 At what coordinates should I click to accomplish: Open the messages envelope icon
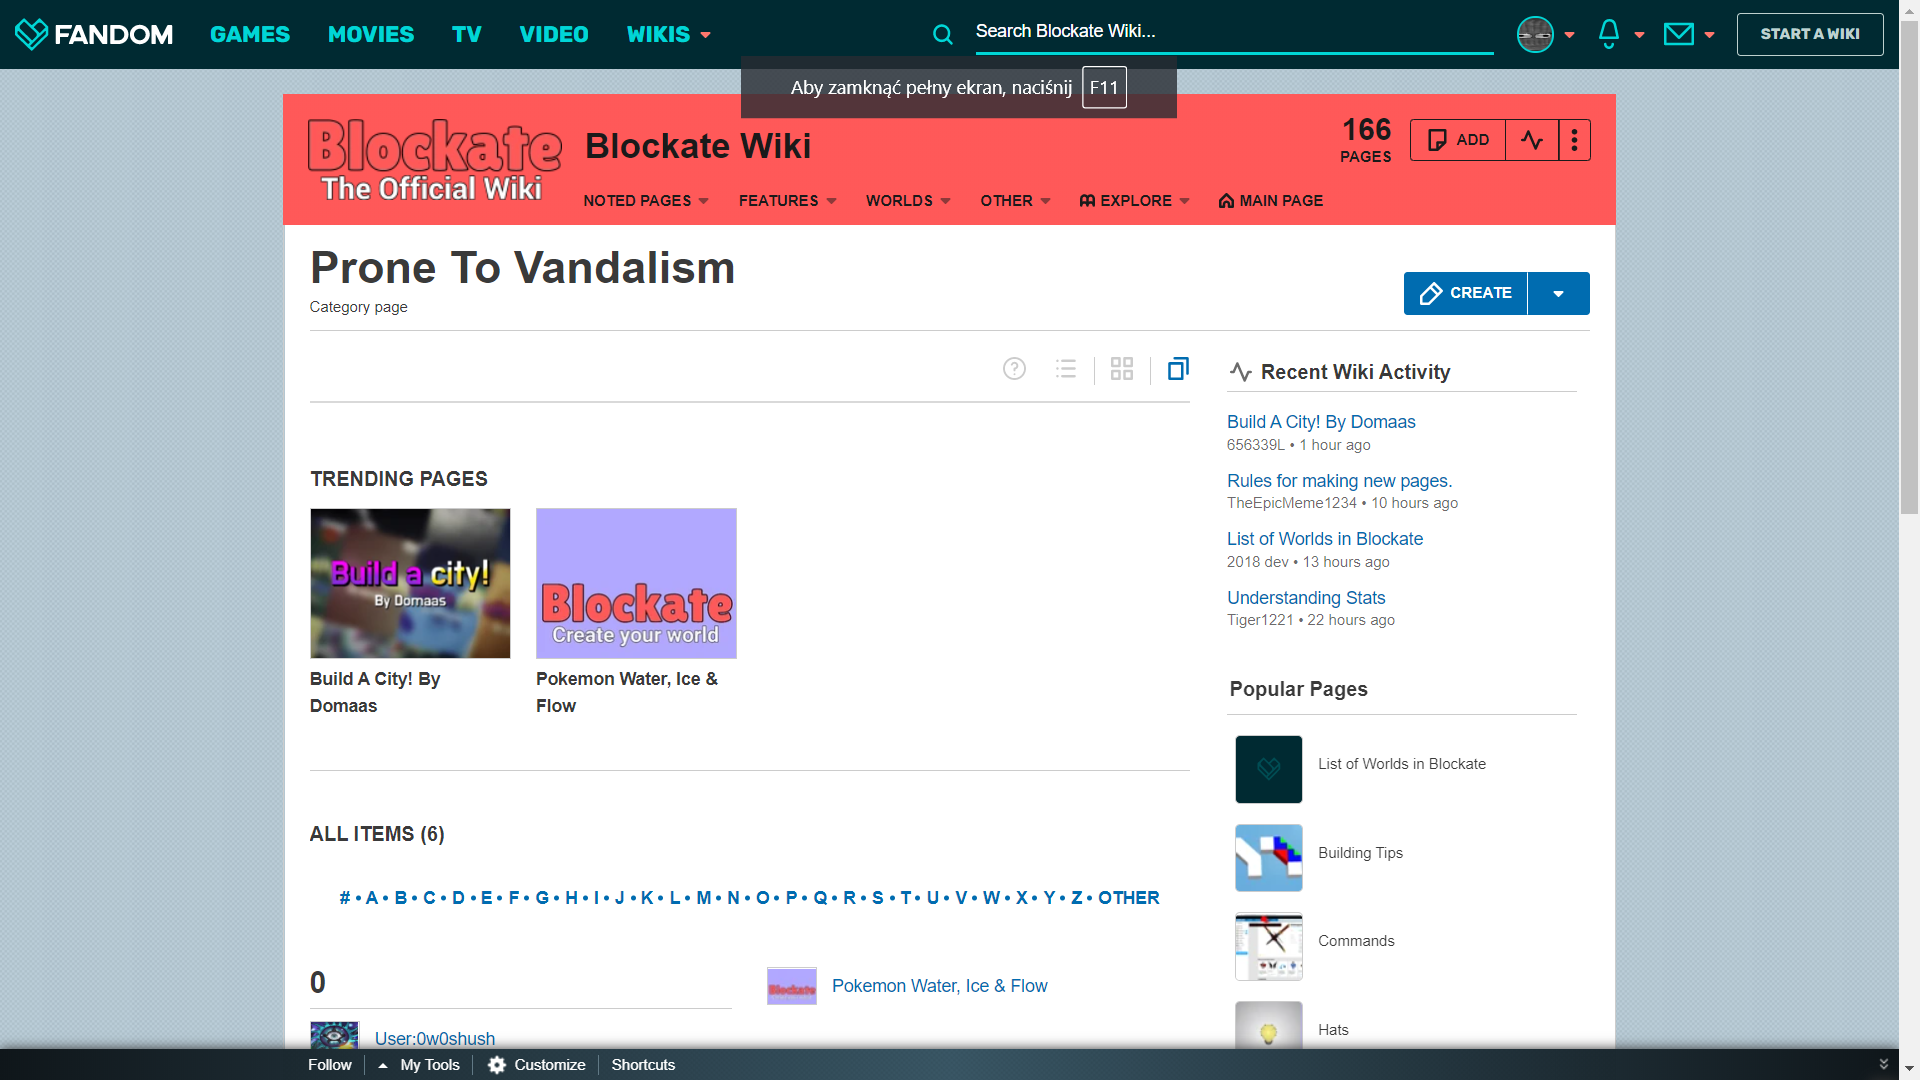[1678, 34]
